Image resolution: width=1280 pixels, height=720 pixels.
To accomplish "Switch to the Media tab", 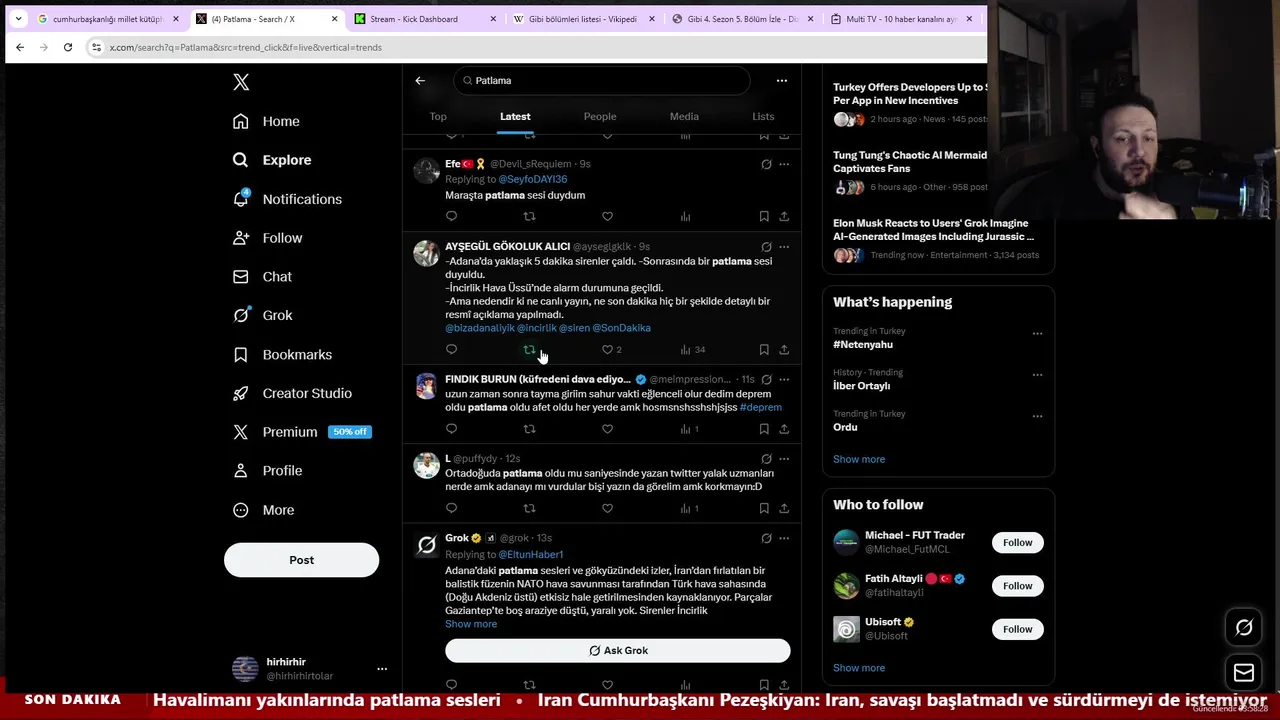I will 684,117.
